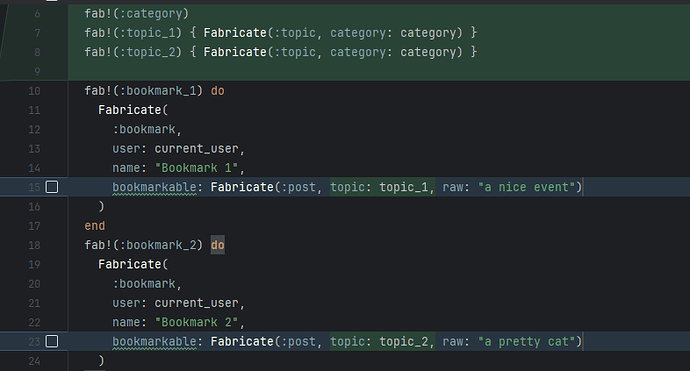Place cursor on fab!(:category) line
Viewport: 690px width, 371px height.
click(136, 14)
